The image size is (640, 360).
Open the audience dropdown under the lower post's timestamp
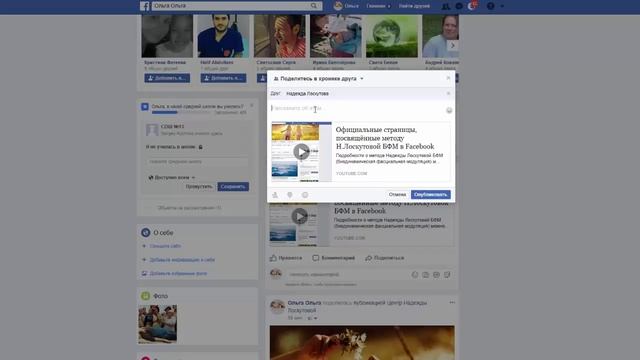click(312, 318)
